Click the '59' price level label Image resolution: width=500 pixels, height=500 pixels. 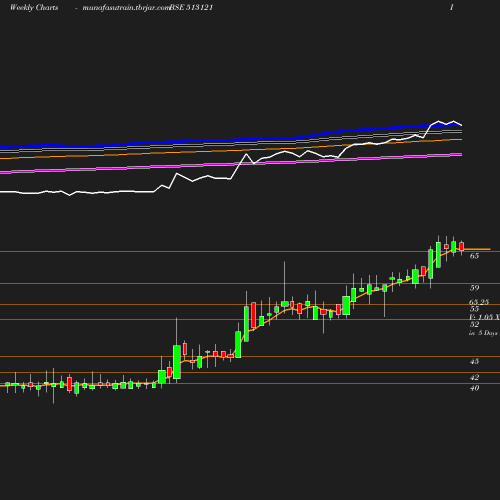coord(474,288)
